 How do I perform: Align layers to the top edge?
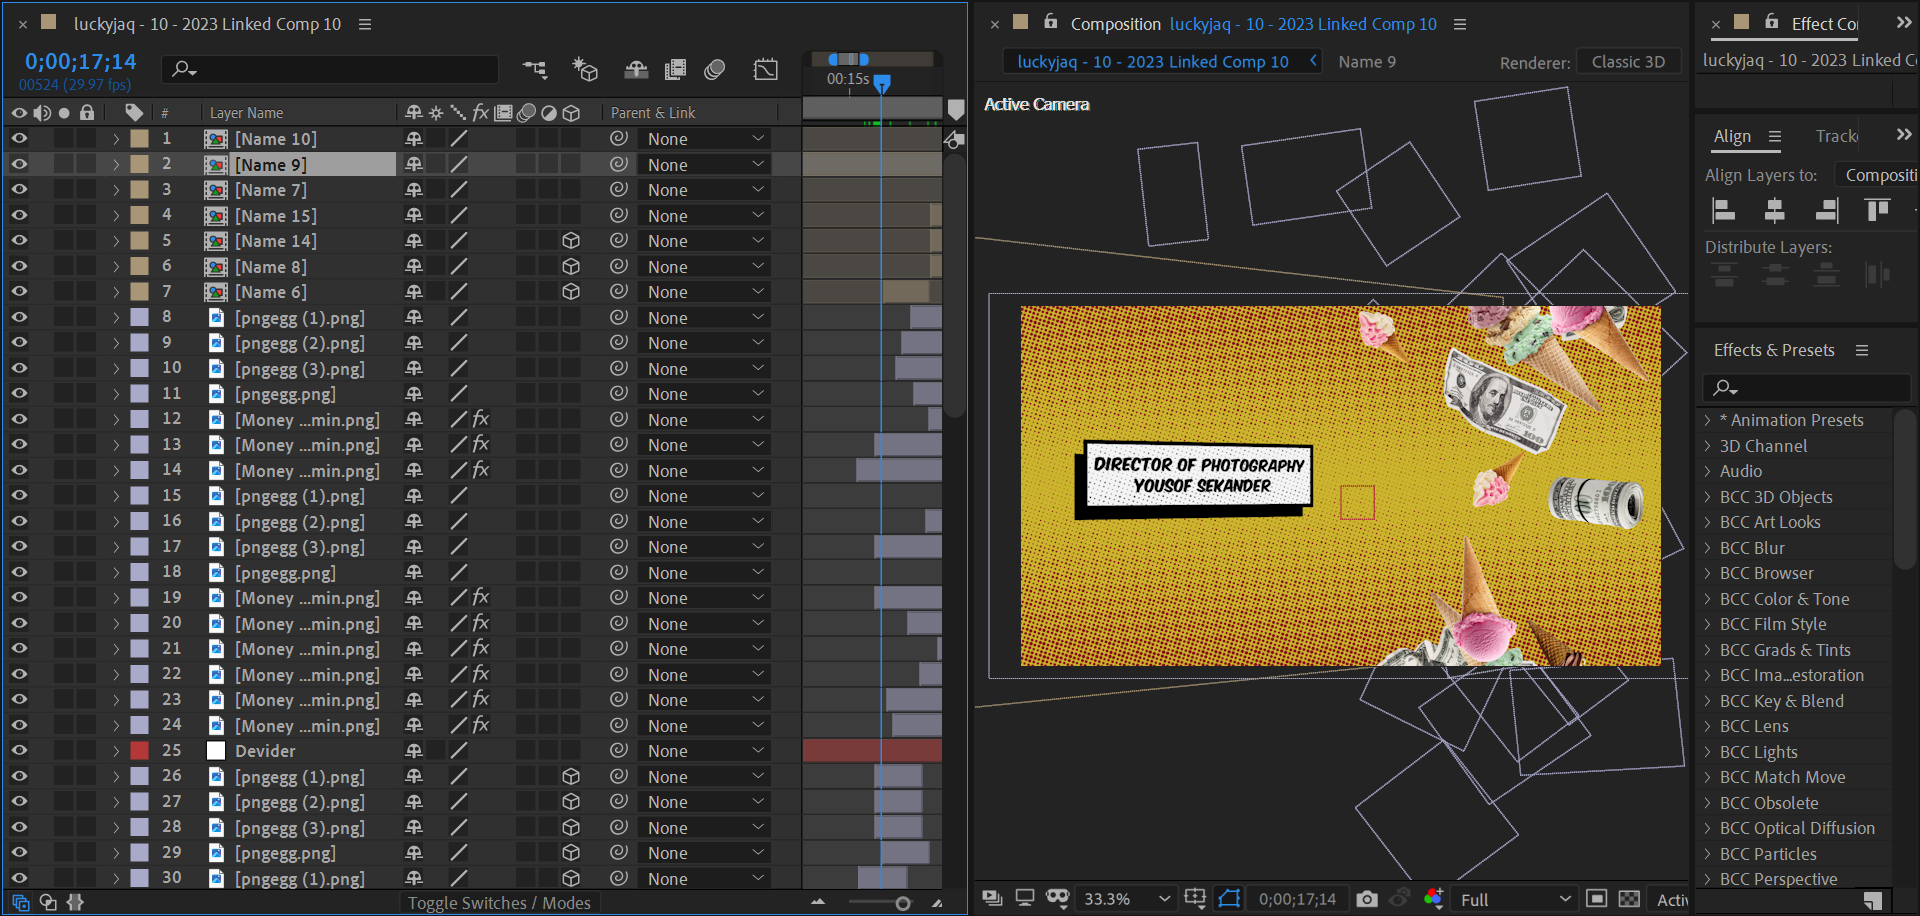pos(1877,210)
